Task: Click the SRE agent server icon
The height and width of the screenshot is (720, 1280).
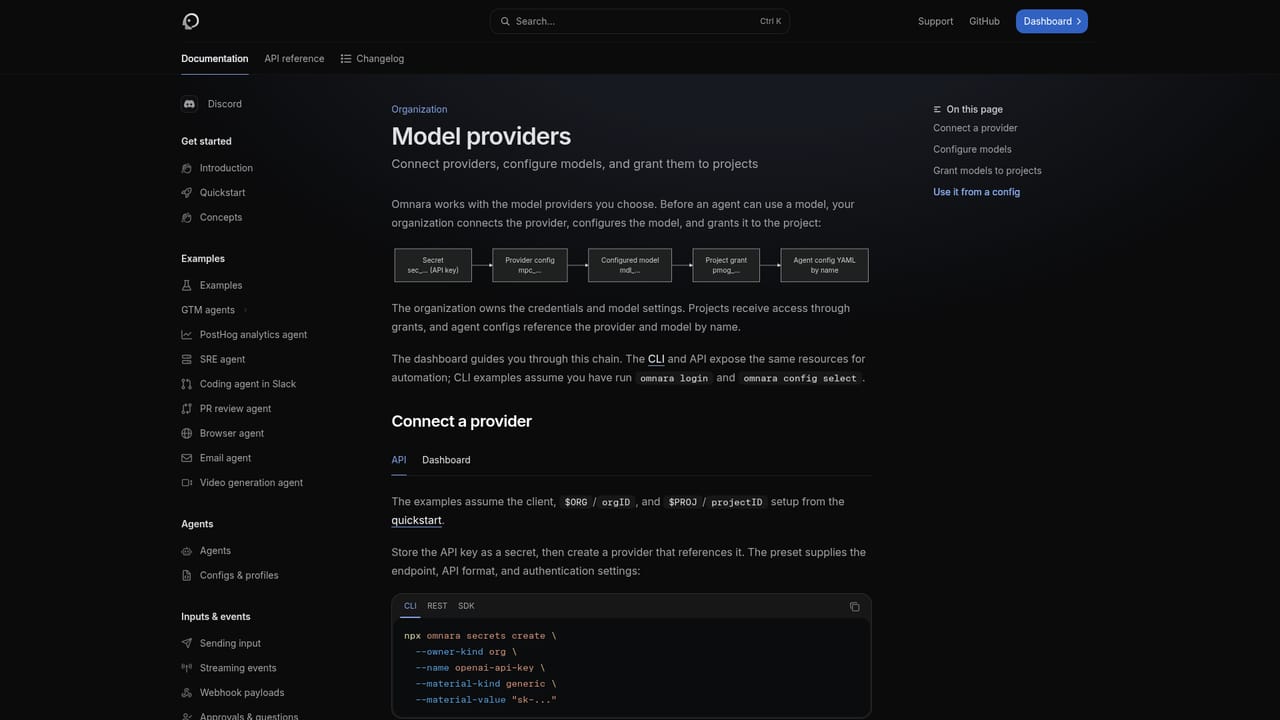Action: [187, 359]
